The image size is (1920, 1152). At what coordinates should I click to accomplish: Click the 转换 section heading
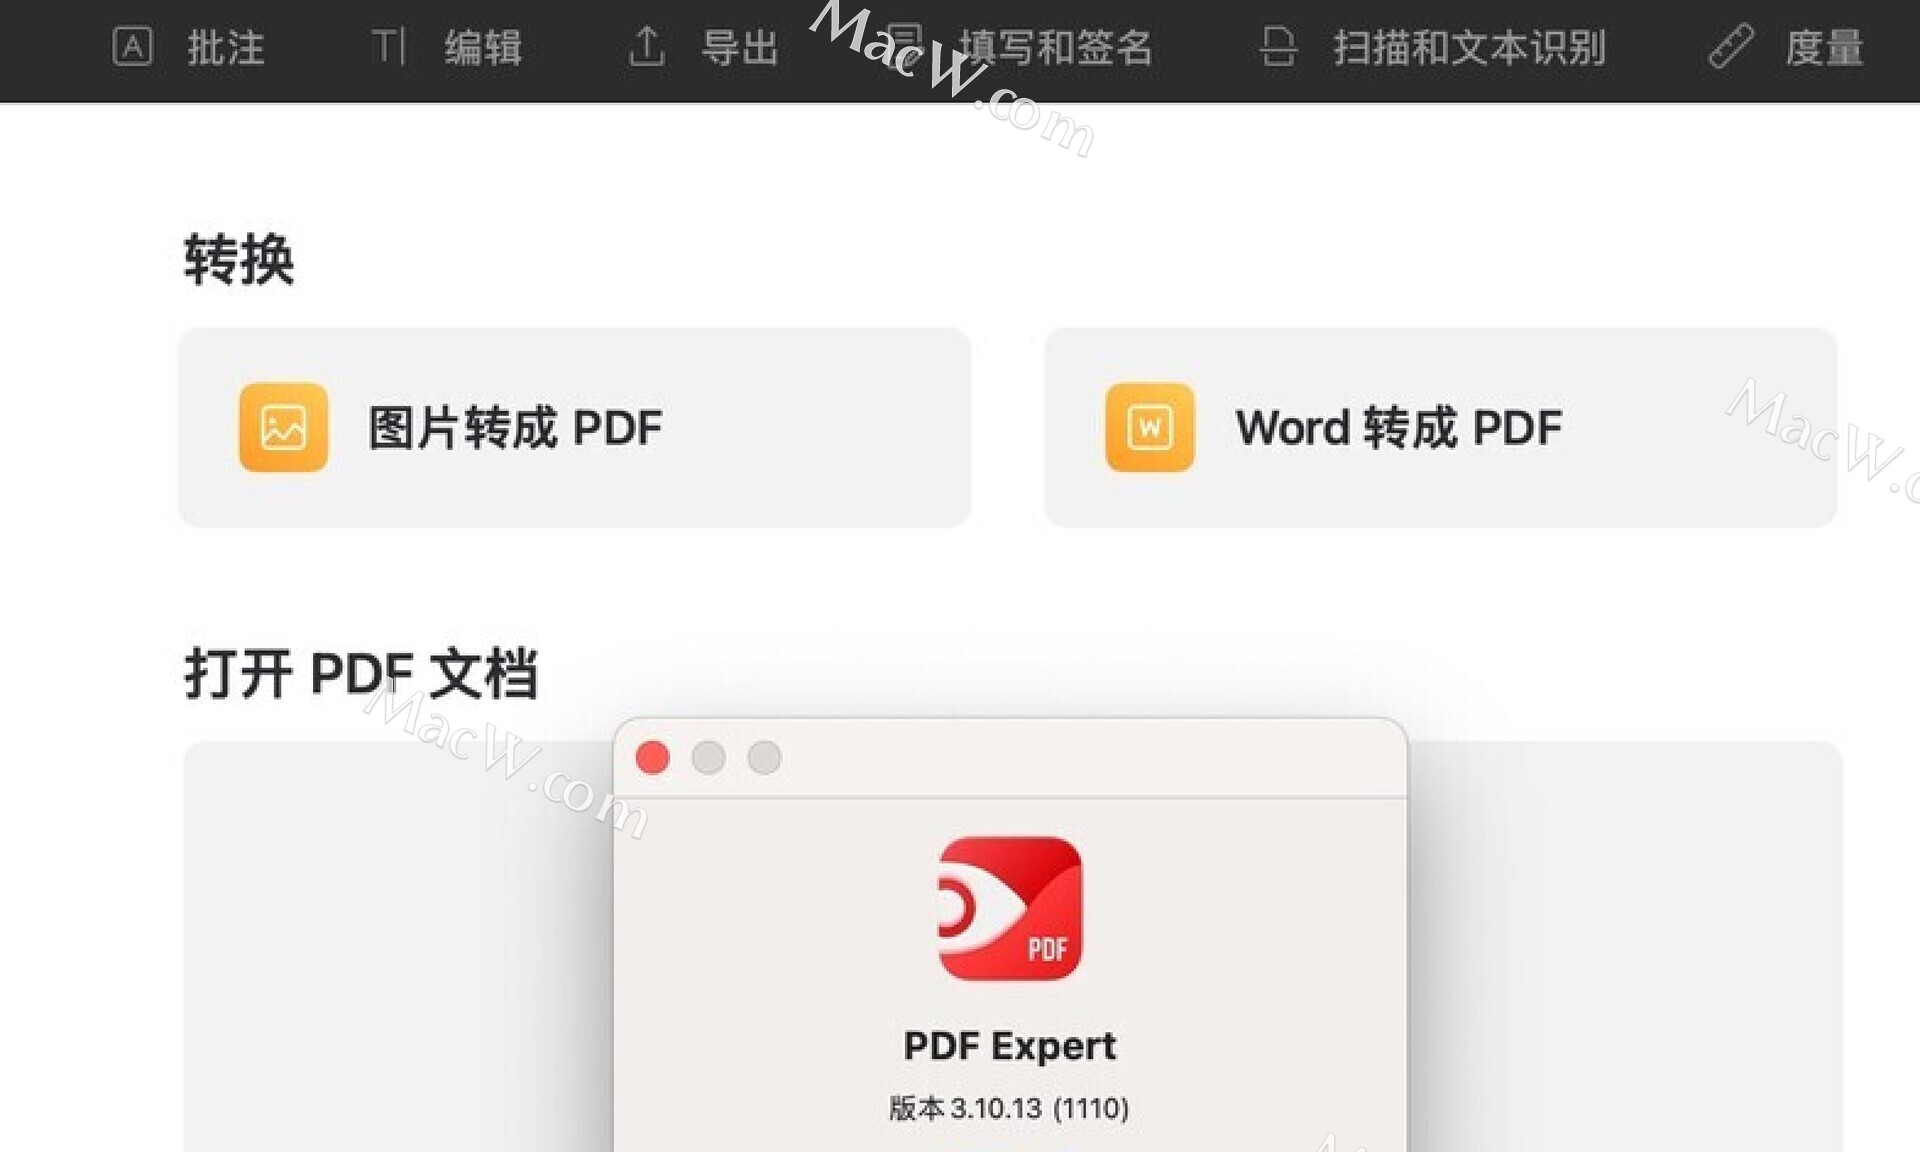(239, 260)
